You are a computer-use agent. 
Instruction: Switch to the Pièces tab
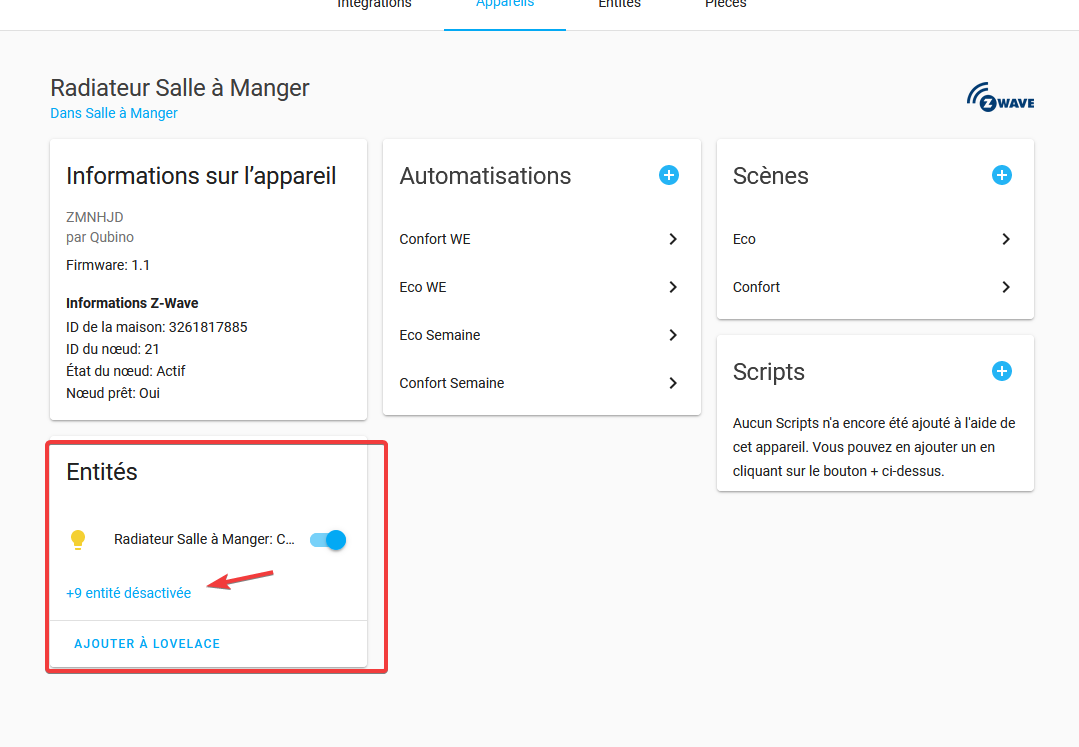point(725,4)
